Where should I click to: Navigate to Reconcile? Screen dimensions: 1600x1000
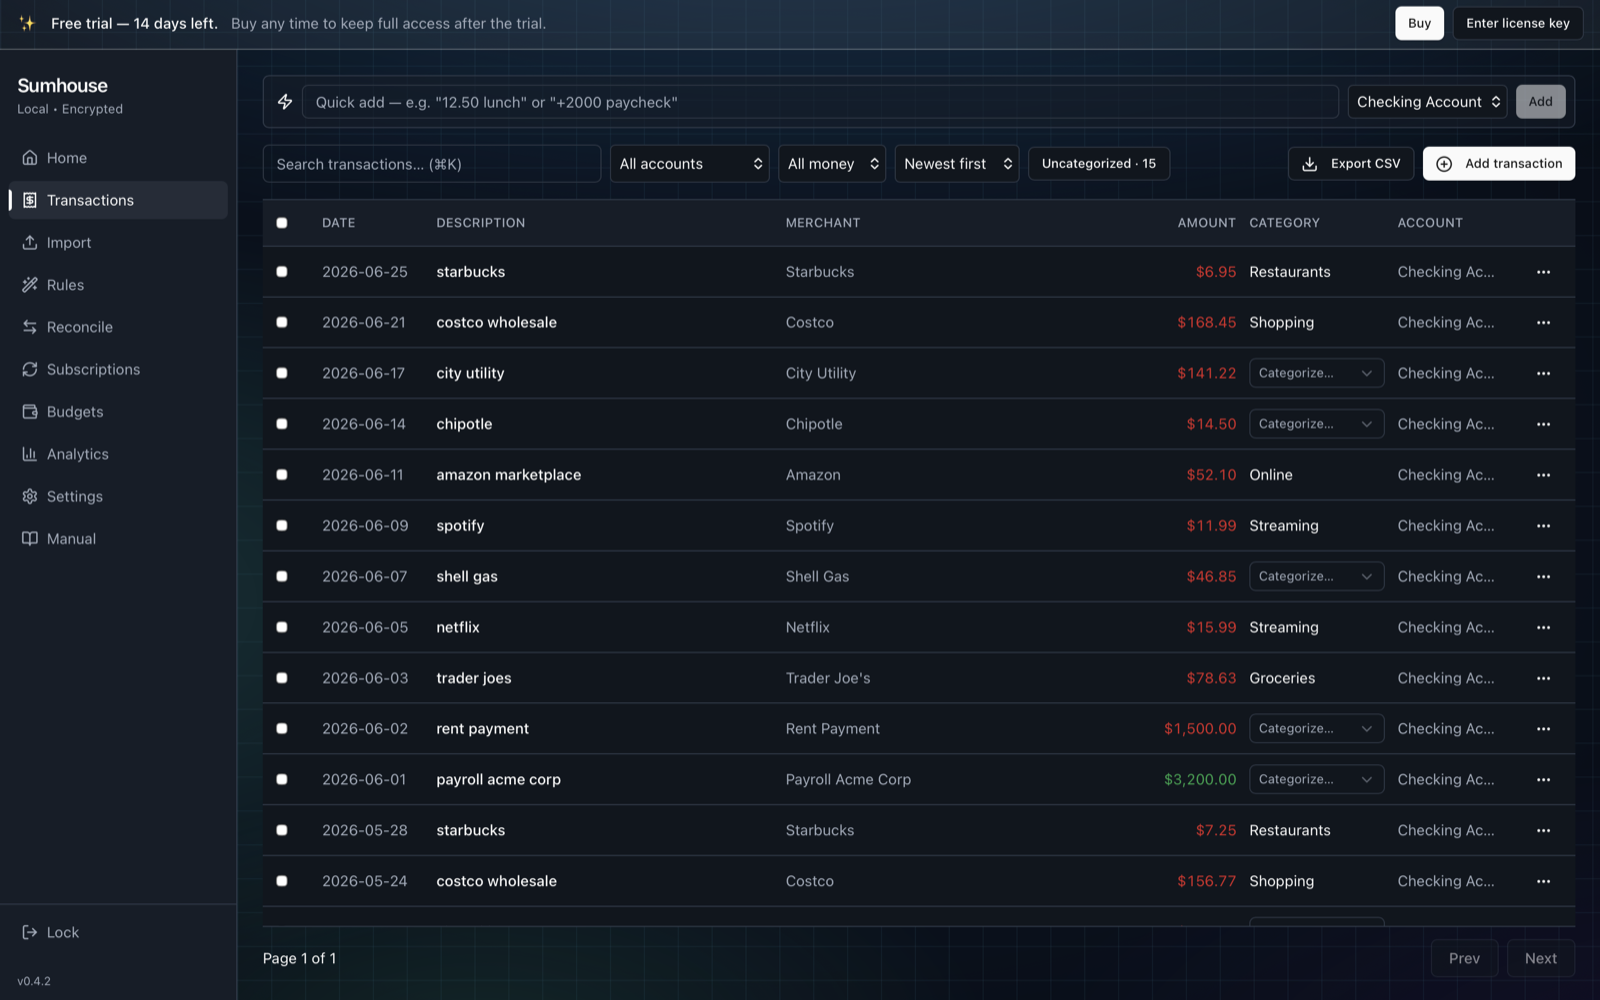pos(118,327)
